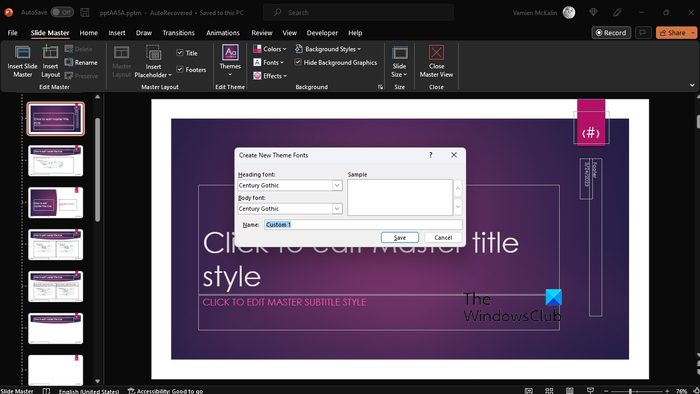Click master subtitle placeholder text
The width and height of the screenshot is (700, 394).
click(x=284, y=302)
